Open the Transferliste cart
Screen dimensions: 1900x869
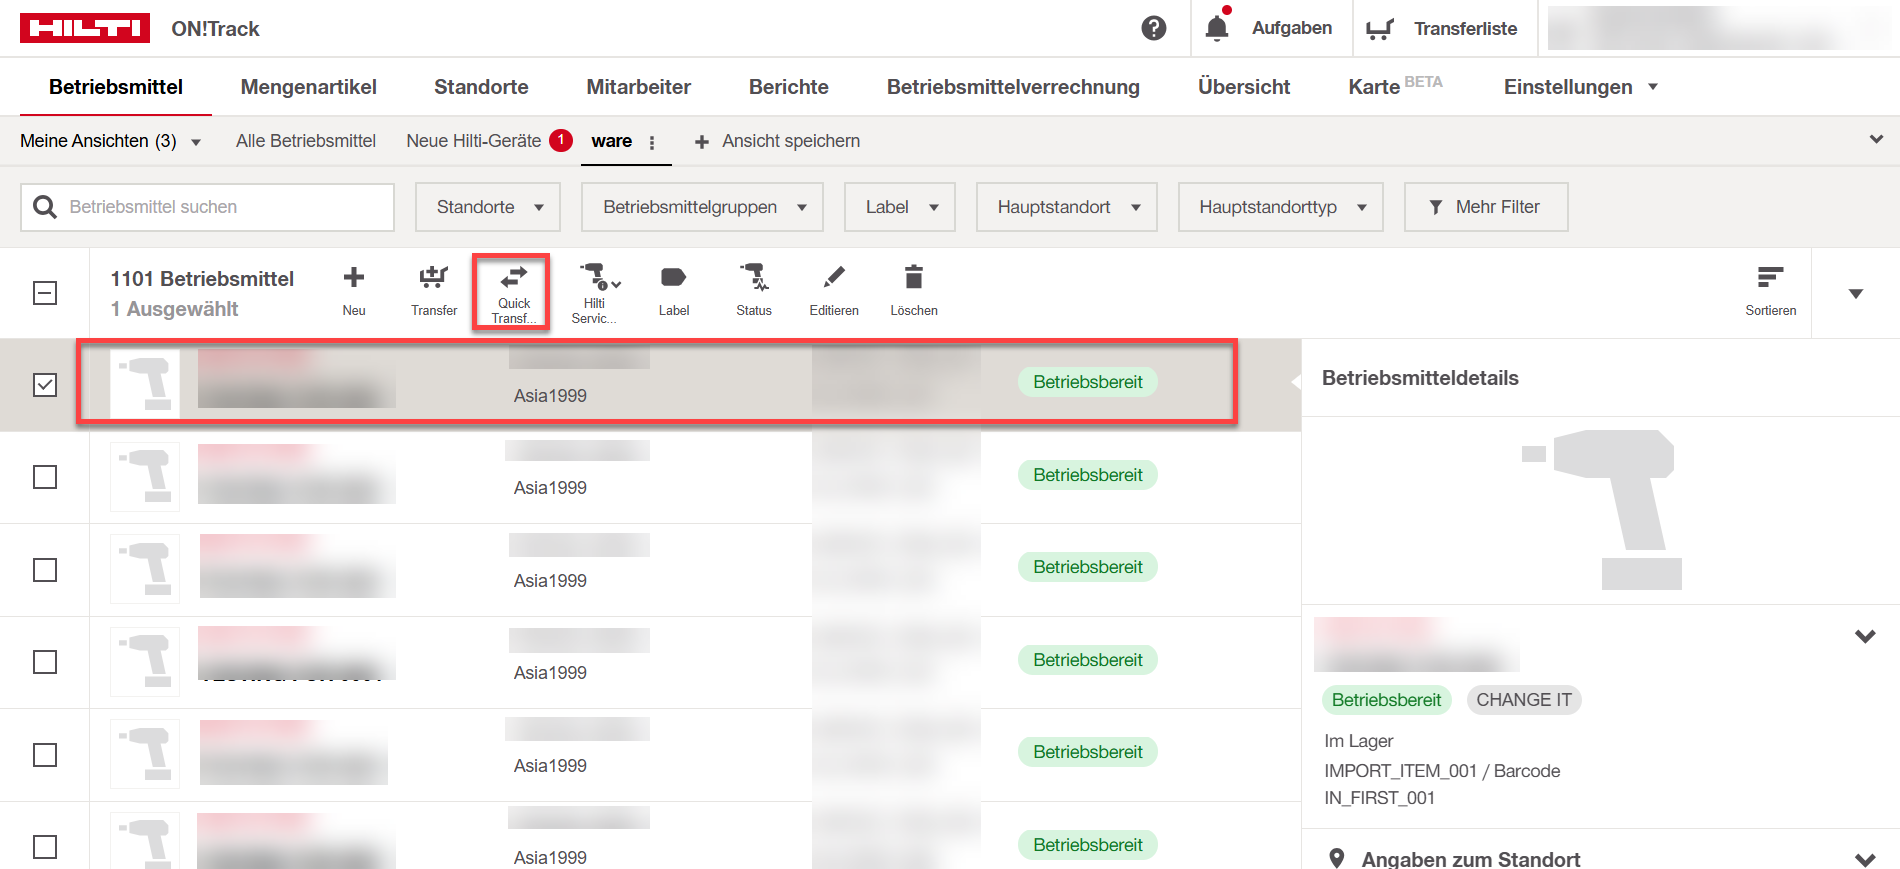[1380, 29]
